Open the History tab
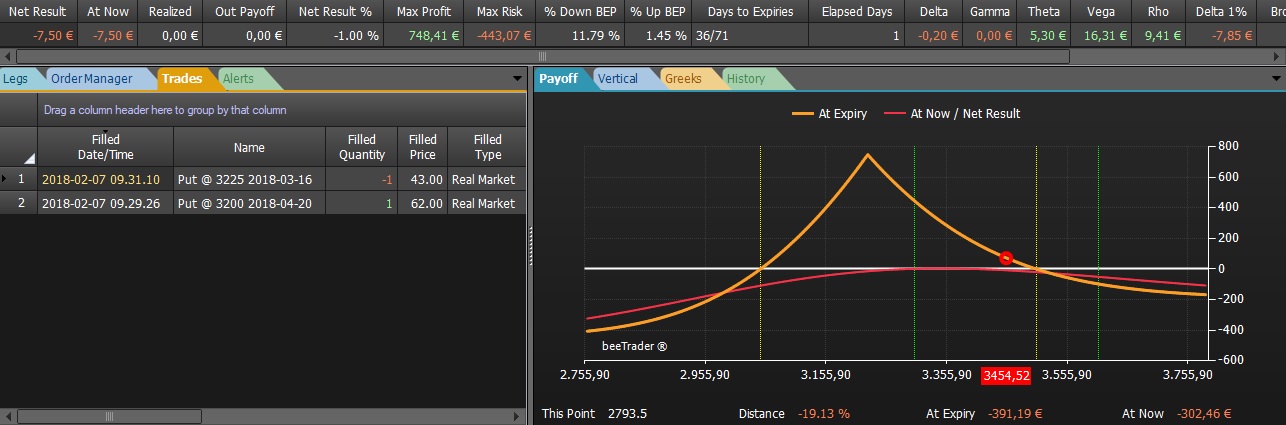 tap(745, 78)
